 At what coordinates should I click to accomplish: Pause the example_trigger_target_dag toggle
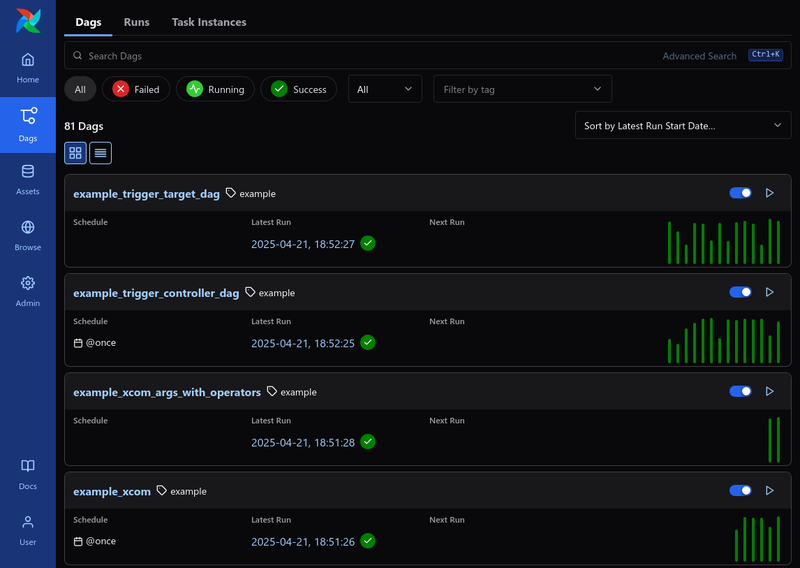(x=740, y=193)
